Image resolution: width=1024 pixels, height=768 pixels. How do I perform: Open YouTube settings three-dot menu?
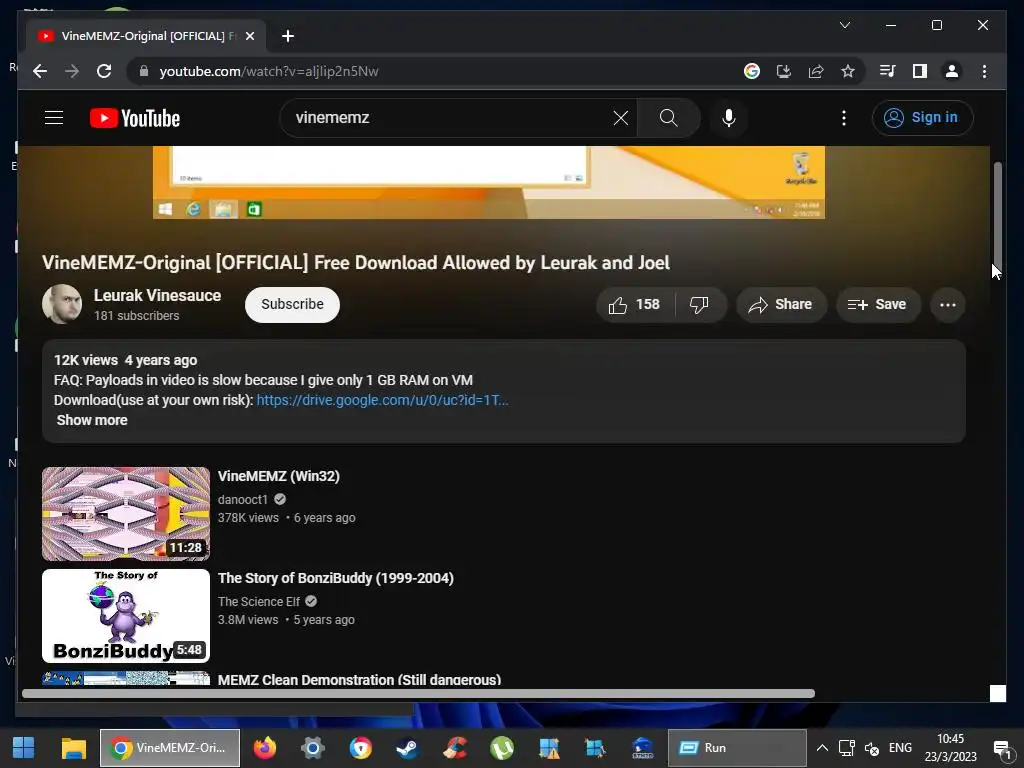[x=844, y=118]
